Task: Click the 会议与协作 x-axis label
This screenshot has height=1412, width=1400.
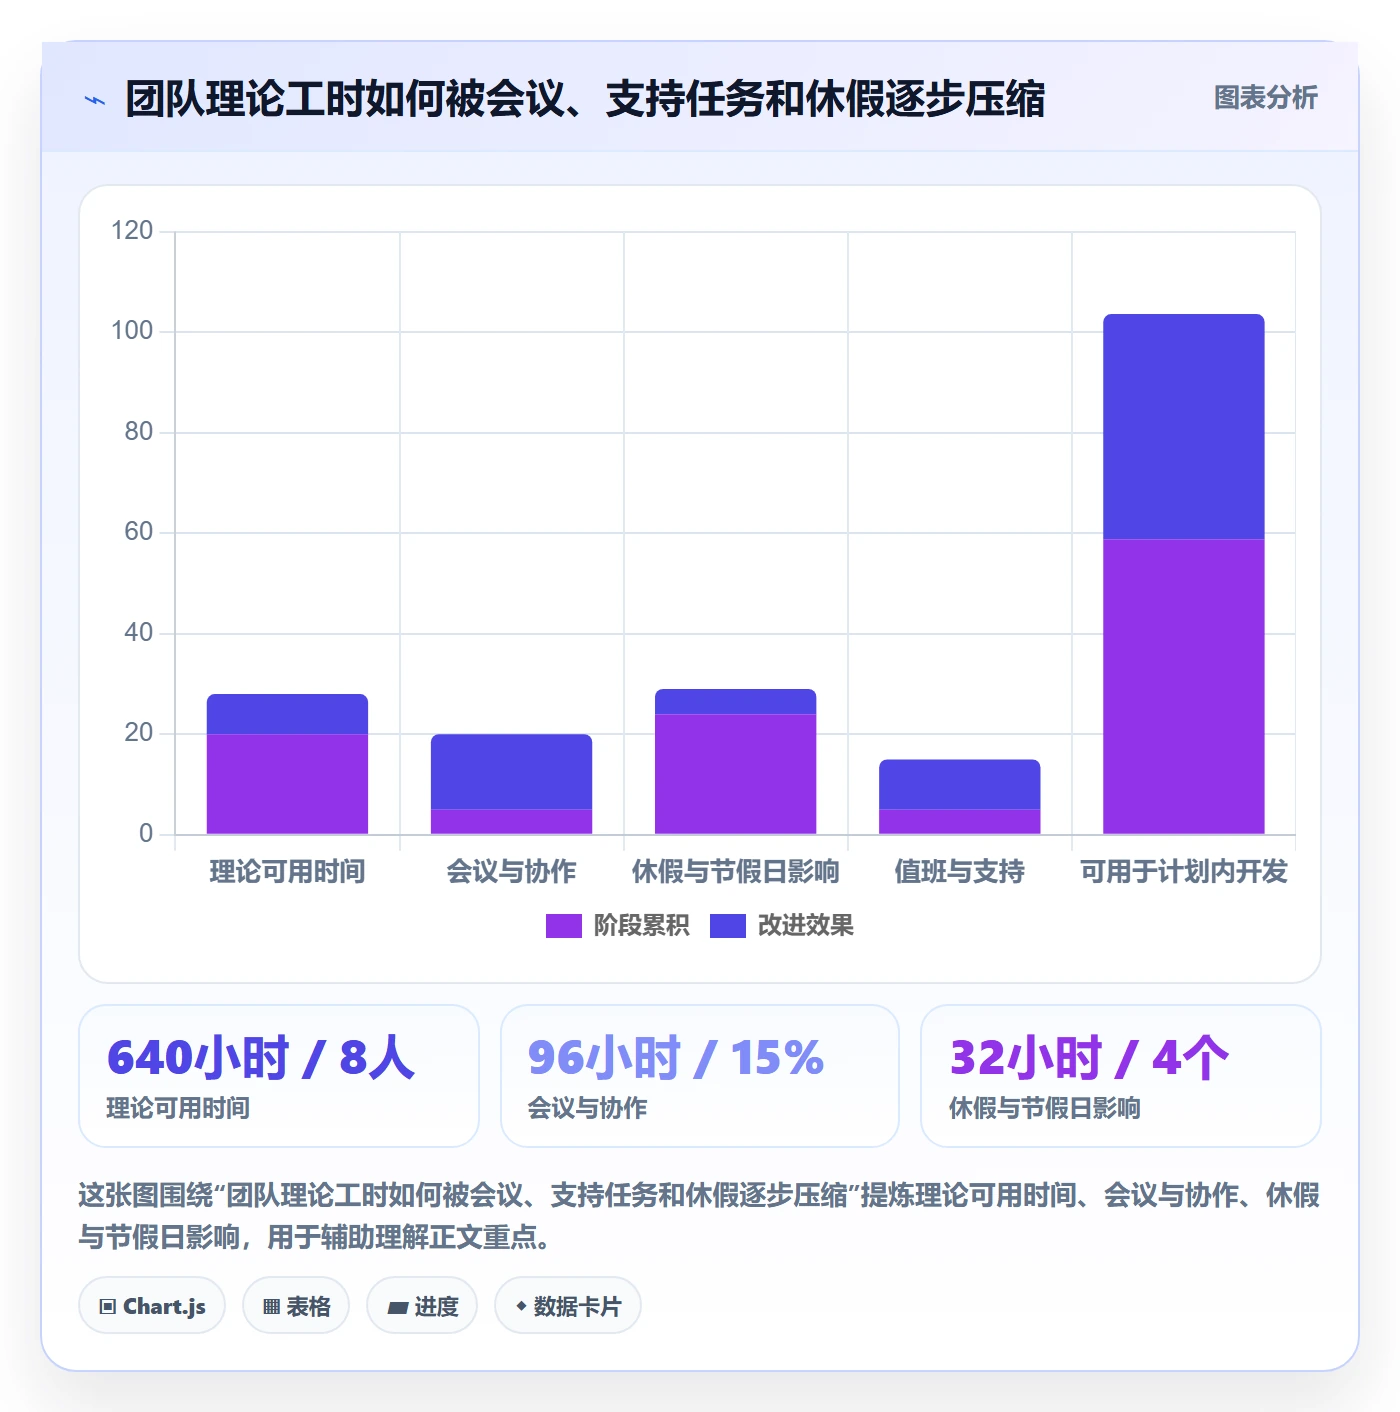Action: click(511, 871)
